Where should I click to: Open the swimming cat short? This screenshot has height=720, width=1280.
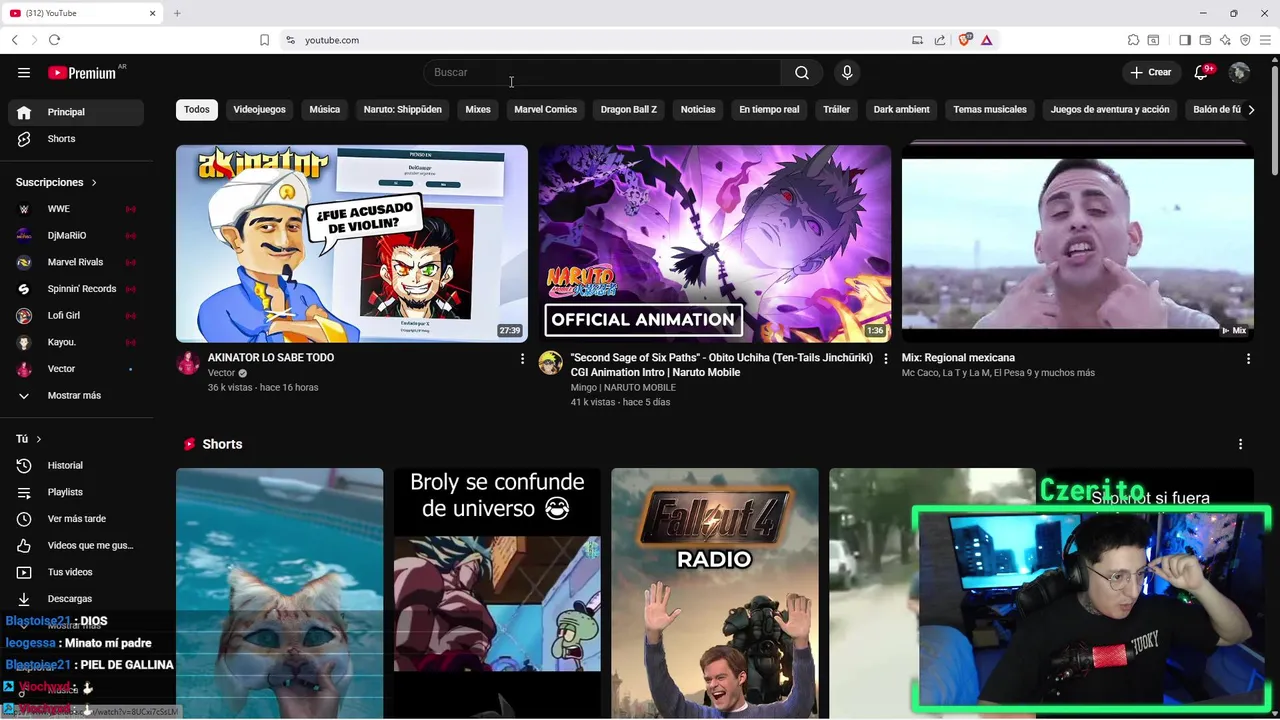[x=280, y=593]
